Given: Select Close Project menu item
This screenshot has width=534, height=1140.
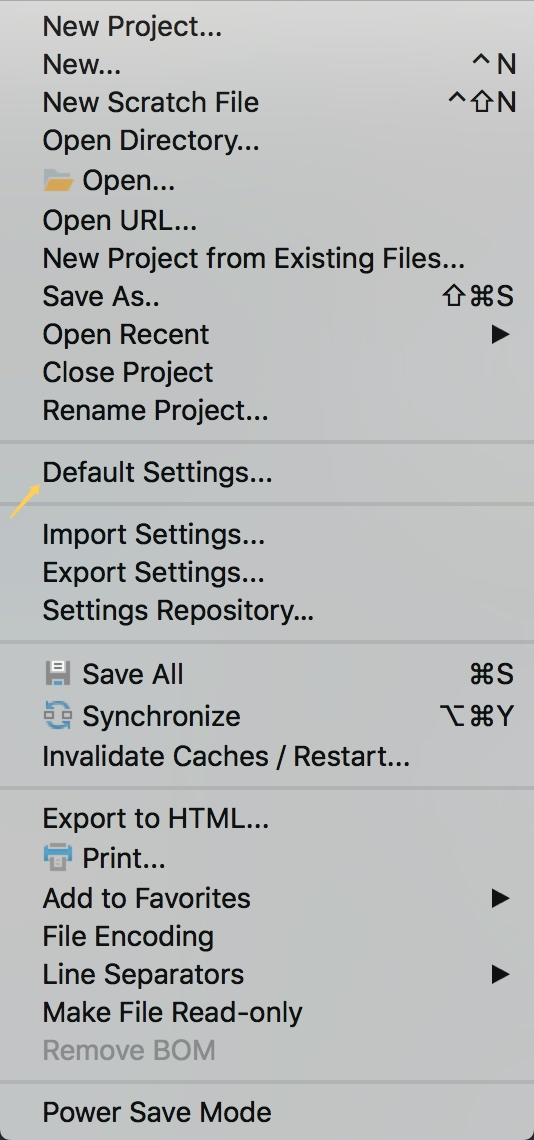Looking at the screenshot, I should [267, 372].
